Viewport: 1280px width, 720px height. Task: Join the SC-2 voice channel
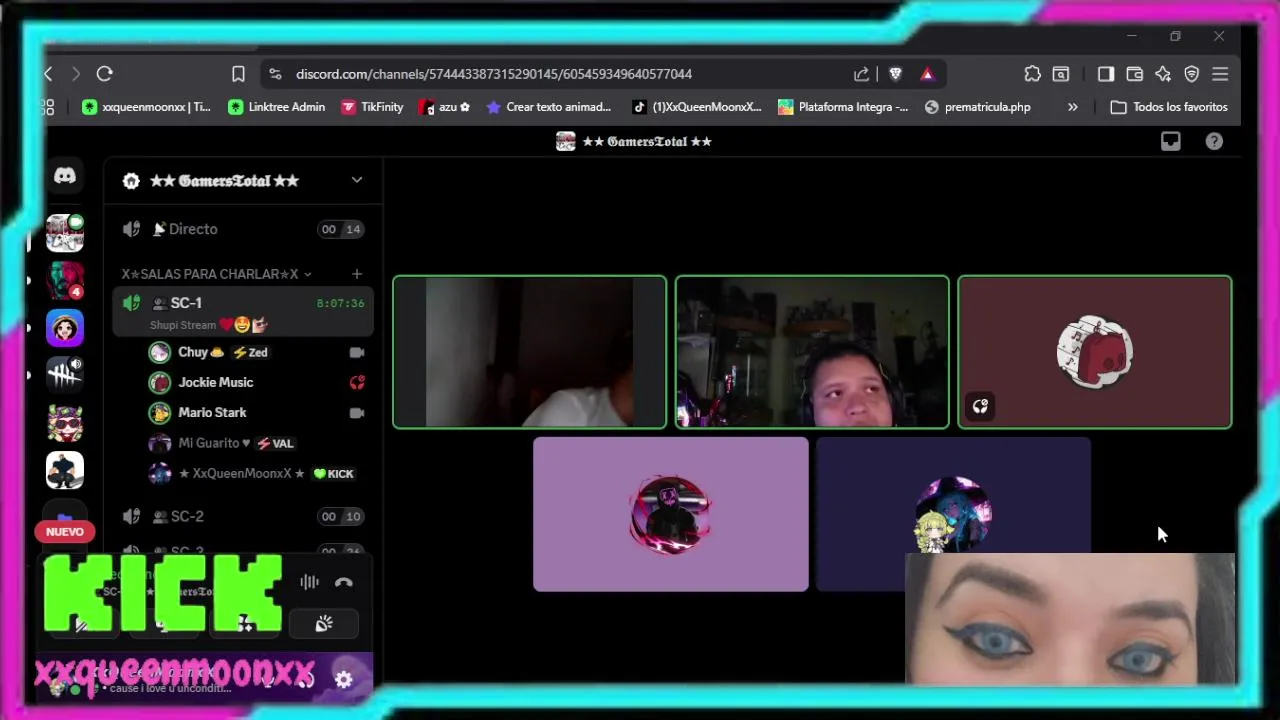point(242,516)
